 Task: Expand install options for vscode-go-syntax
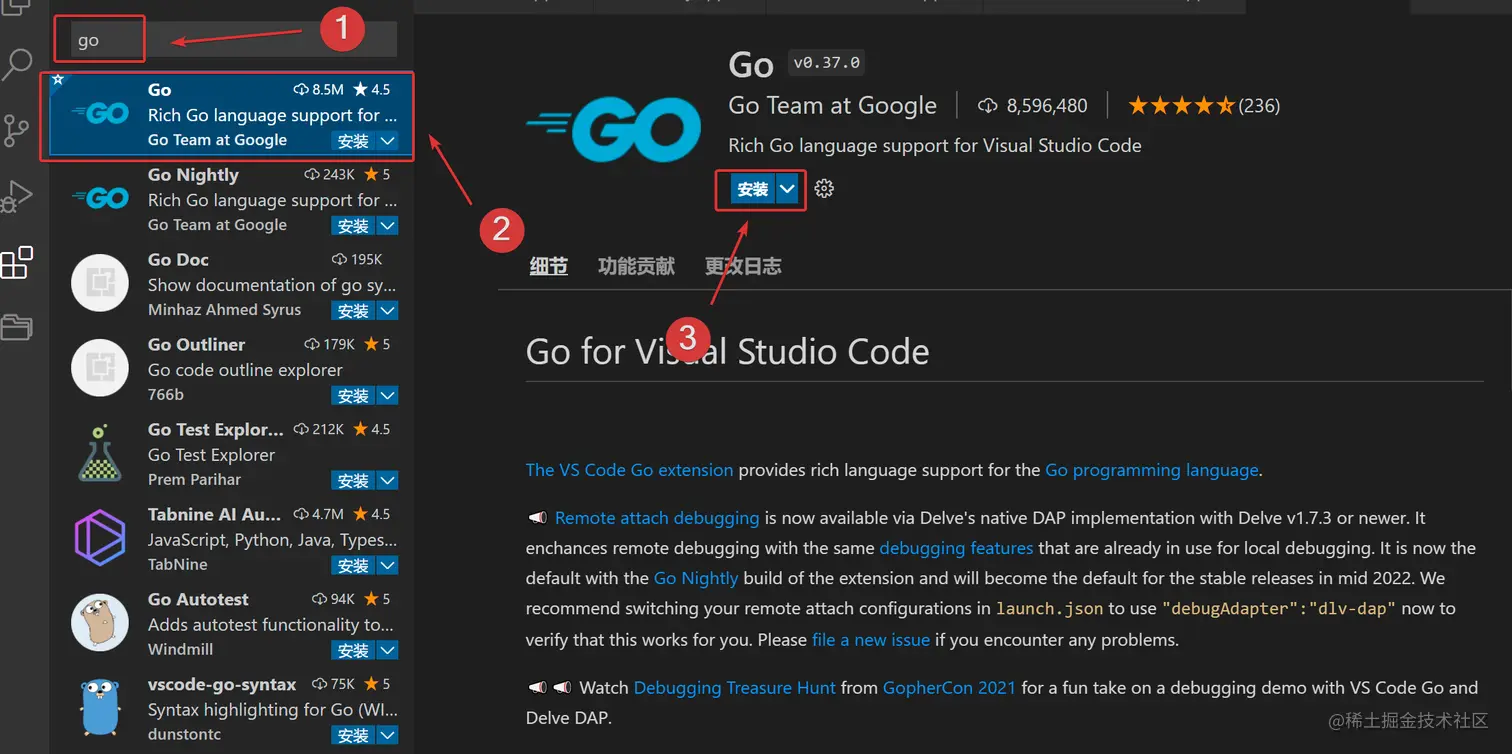tap(387, 735)
